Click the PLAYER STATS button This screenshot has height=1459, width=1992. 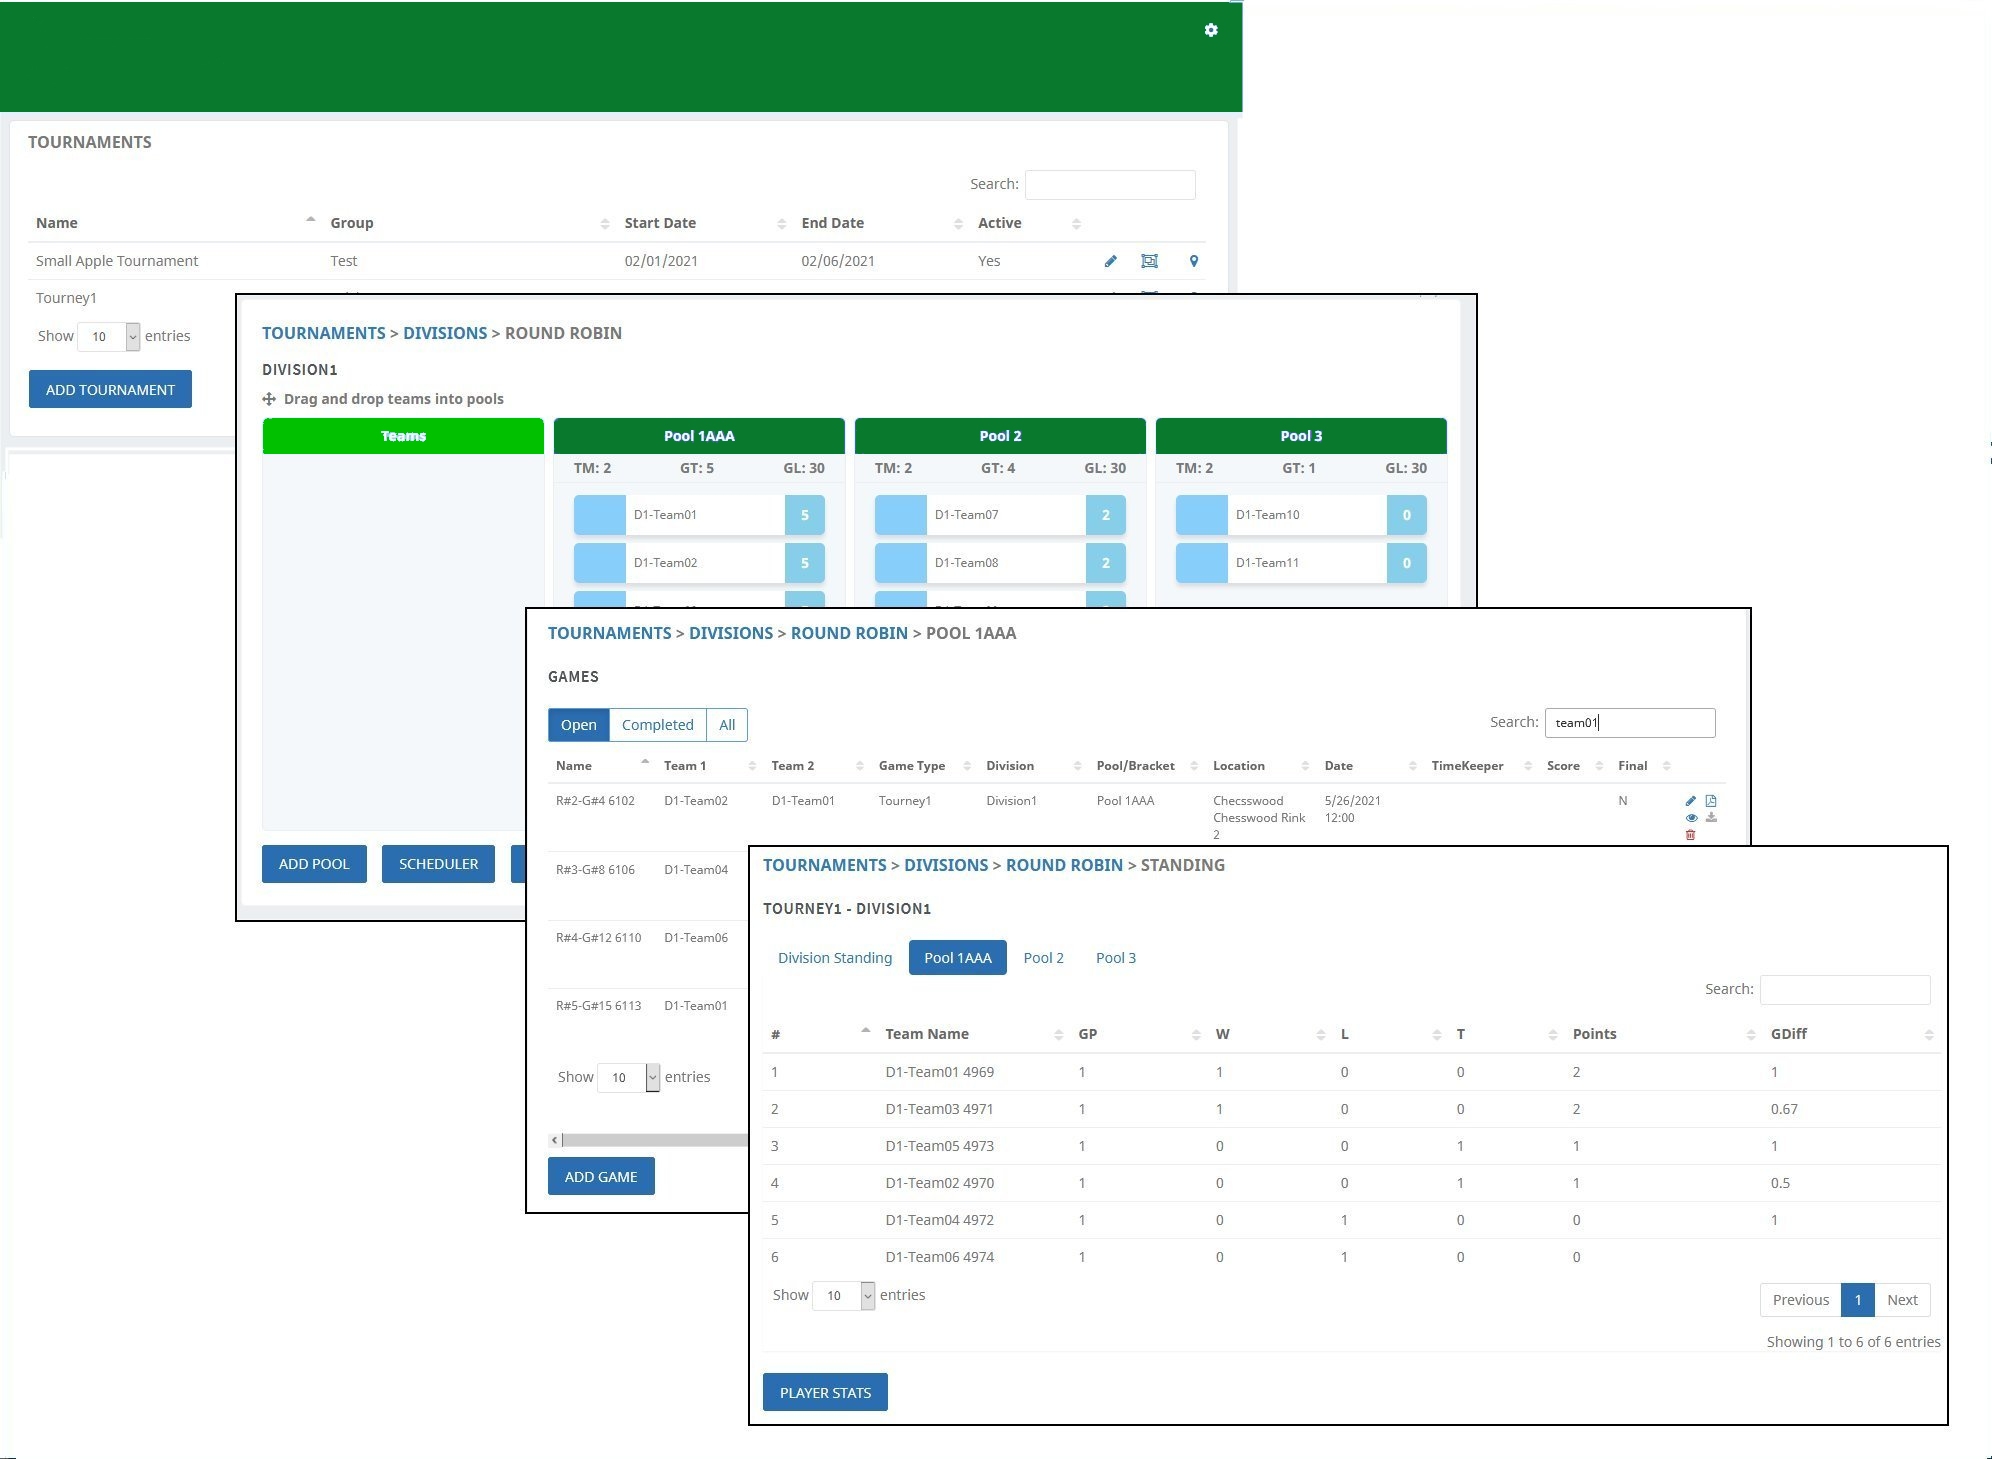(825, 1392)
